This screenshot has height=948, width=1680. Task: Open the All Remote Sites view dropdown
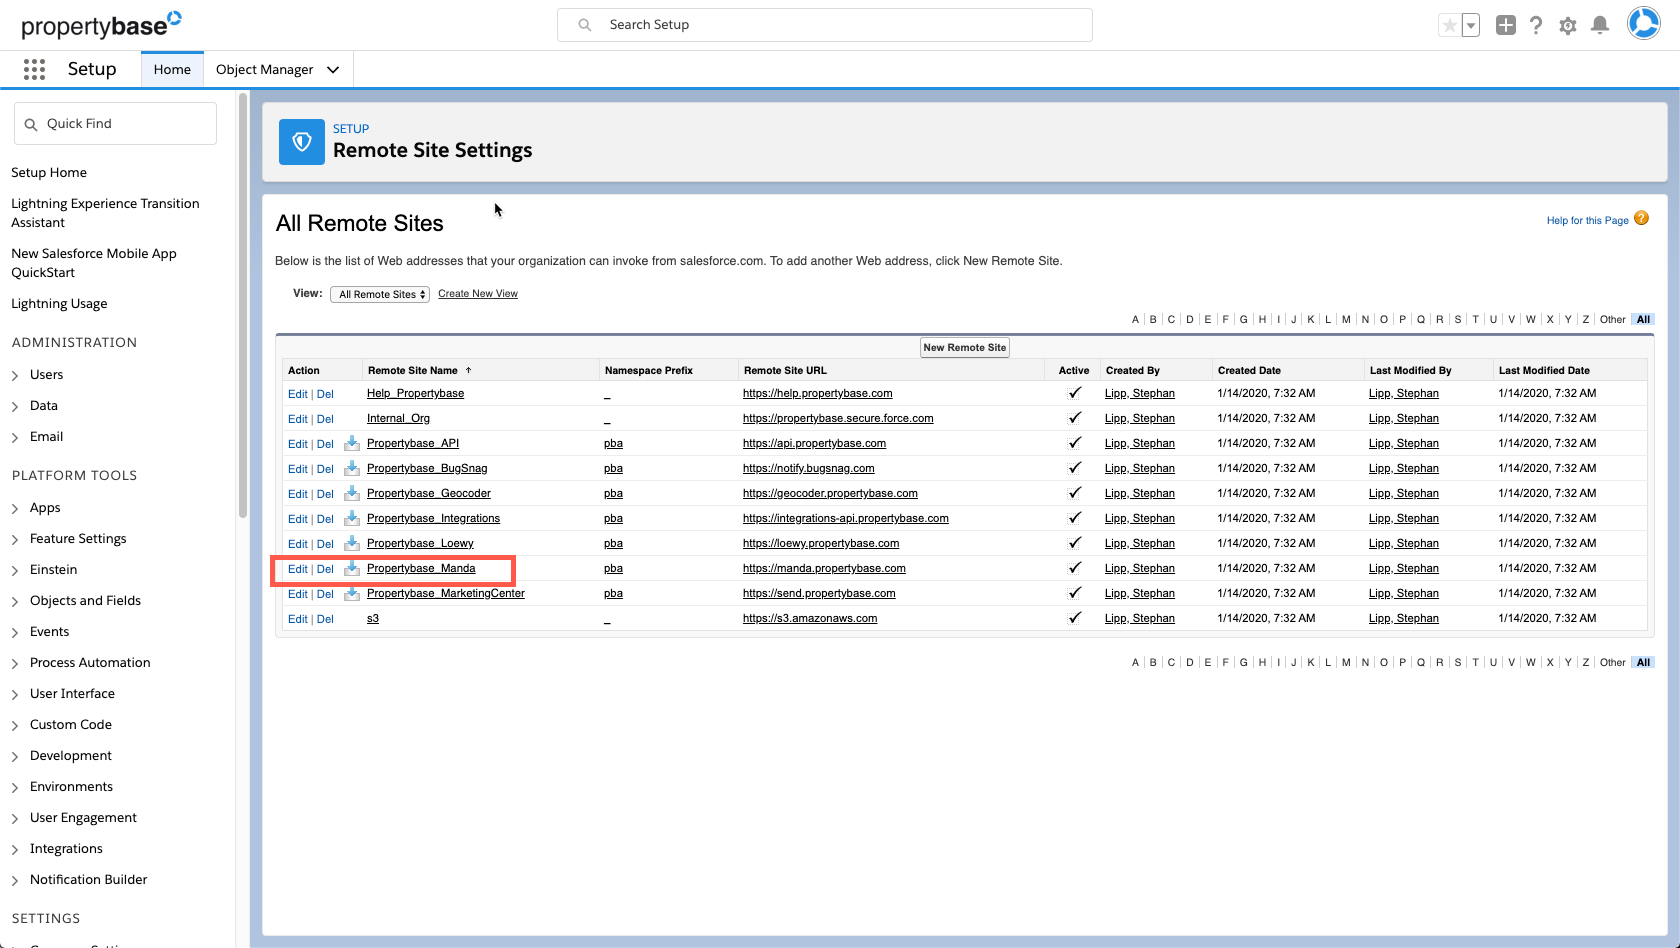(379, 293)
